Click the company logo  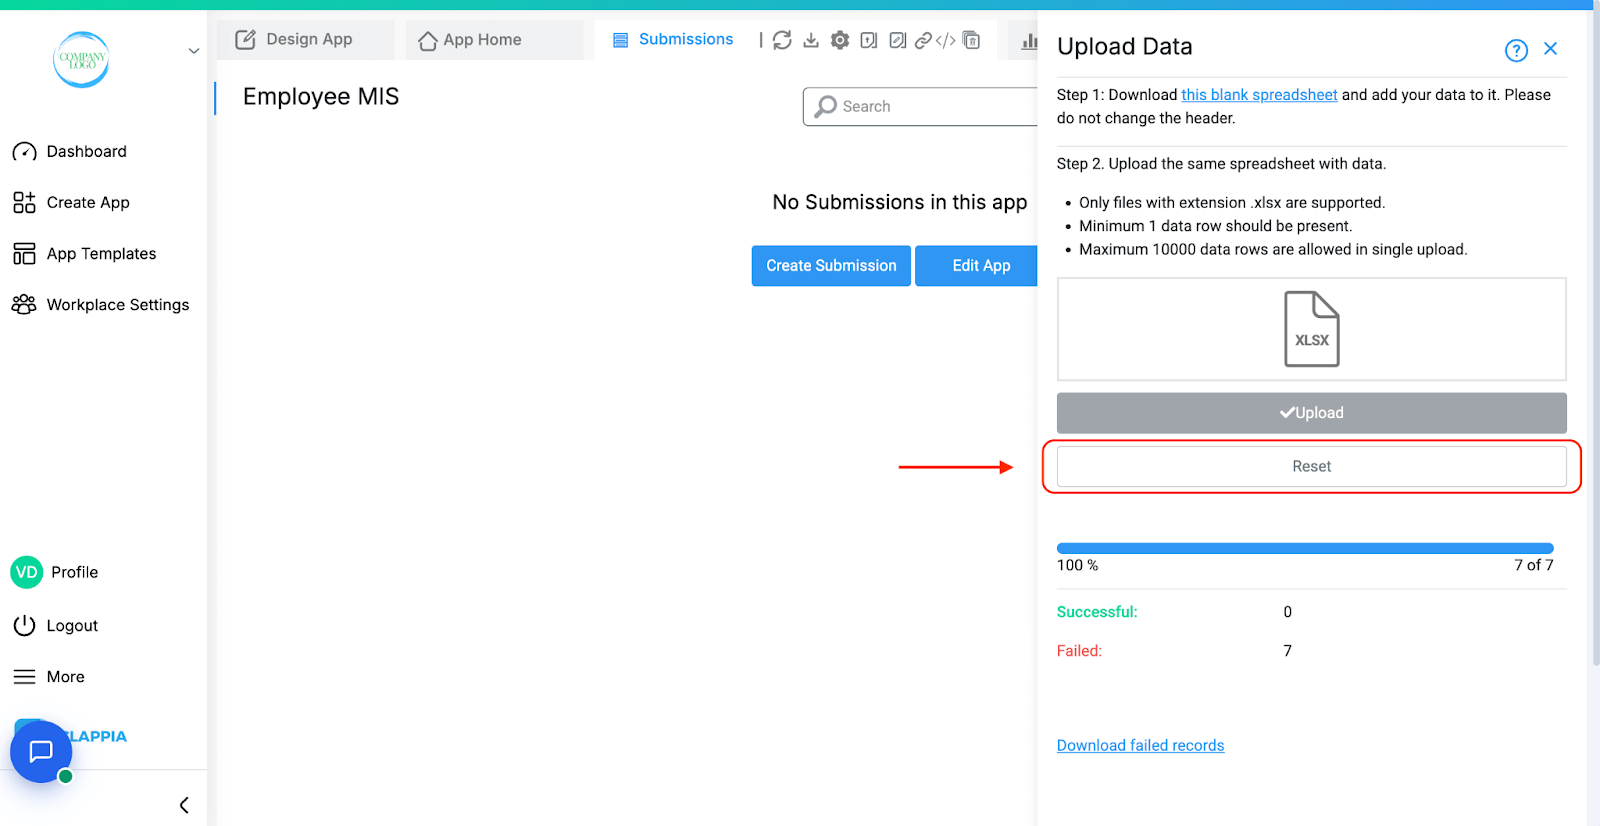click(x=81, y=59)
